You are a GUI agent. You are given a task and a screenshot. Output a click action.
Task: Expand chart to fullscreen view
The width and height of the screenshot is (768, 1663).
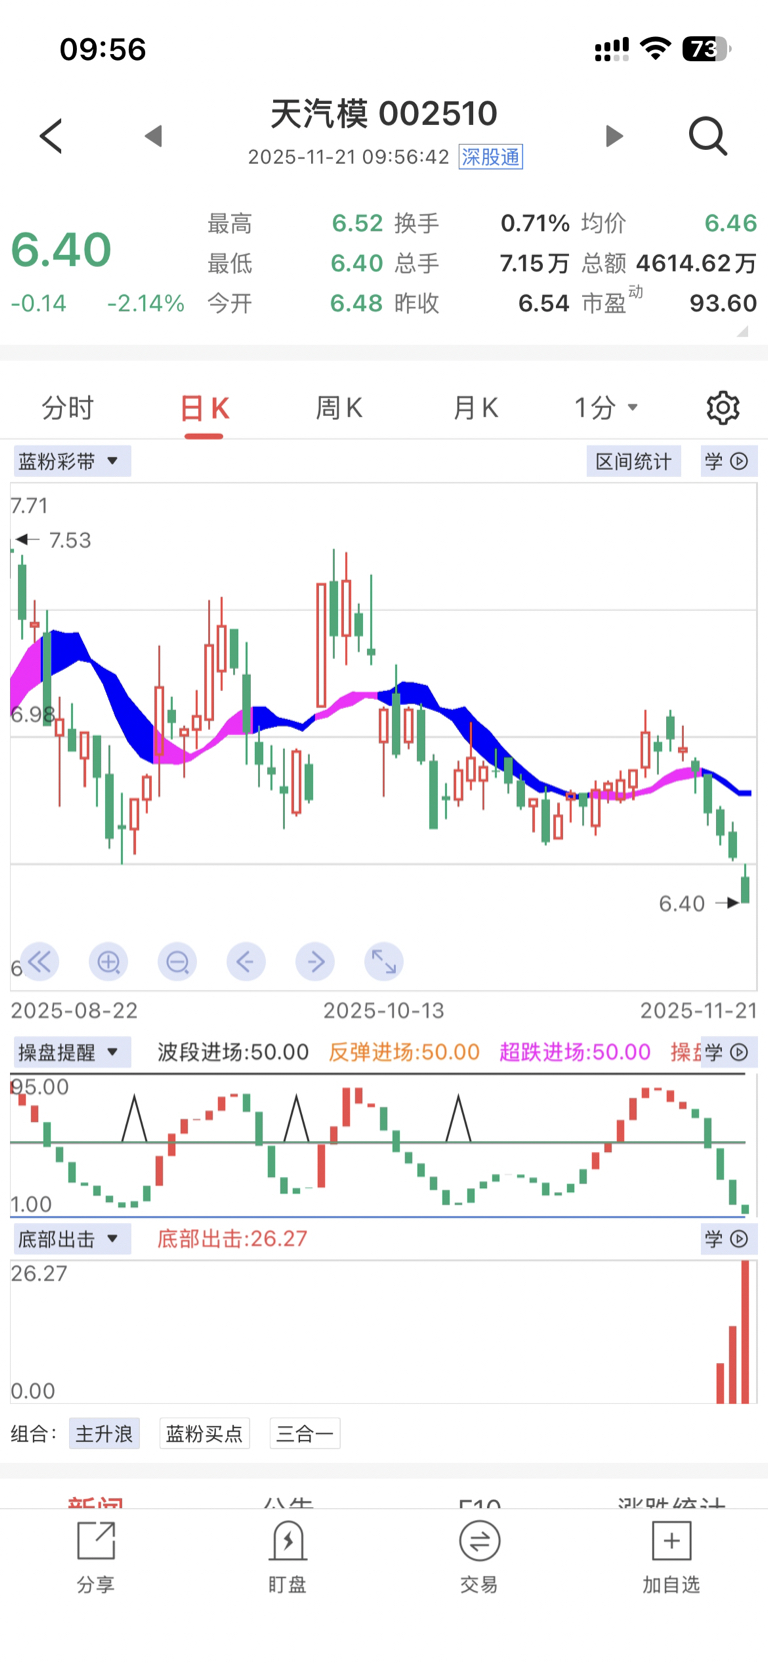pos(383,962)
